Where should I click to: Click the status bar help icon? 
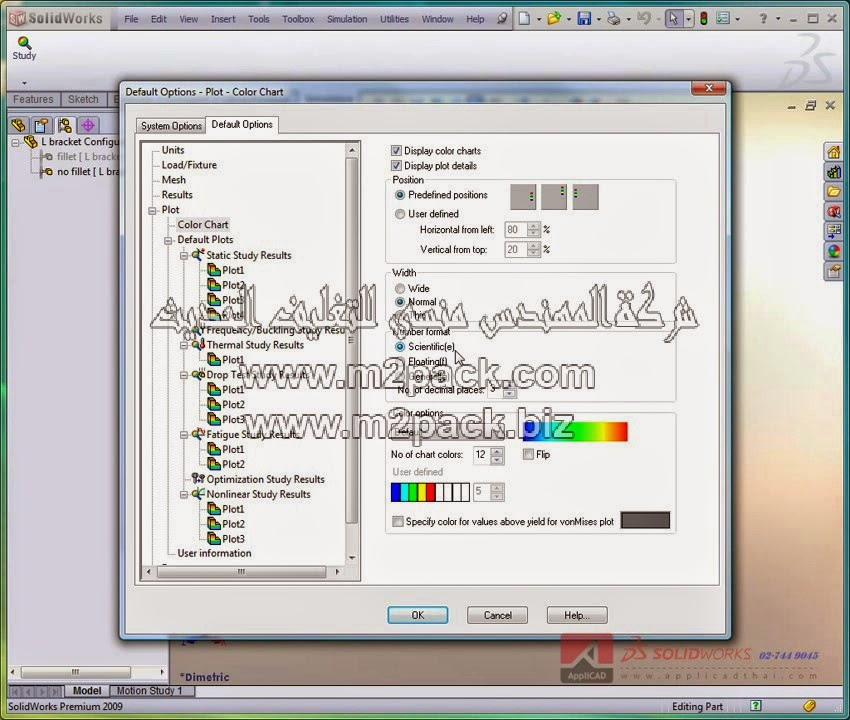click(756, 705)
